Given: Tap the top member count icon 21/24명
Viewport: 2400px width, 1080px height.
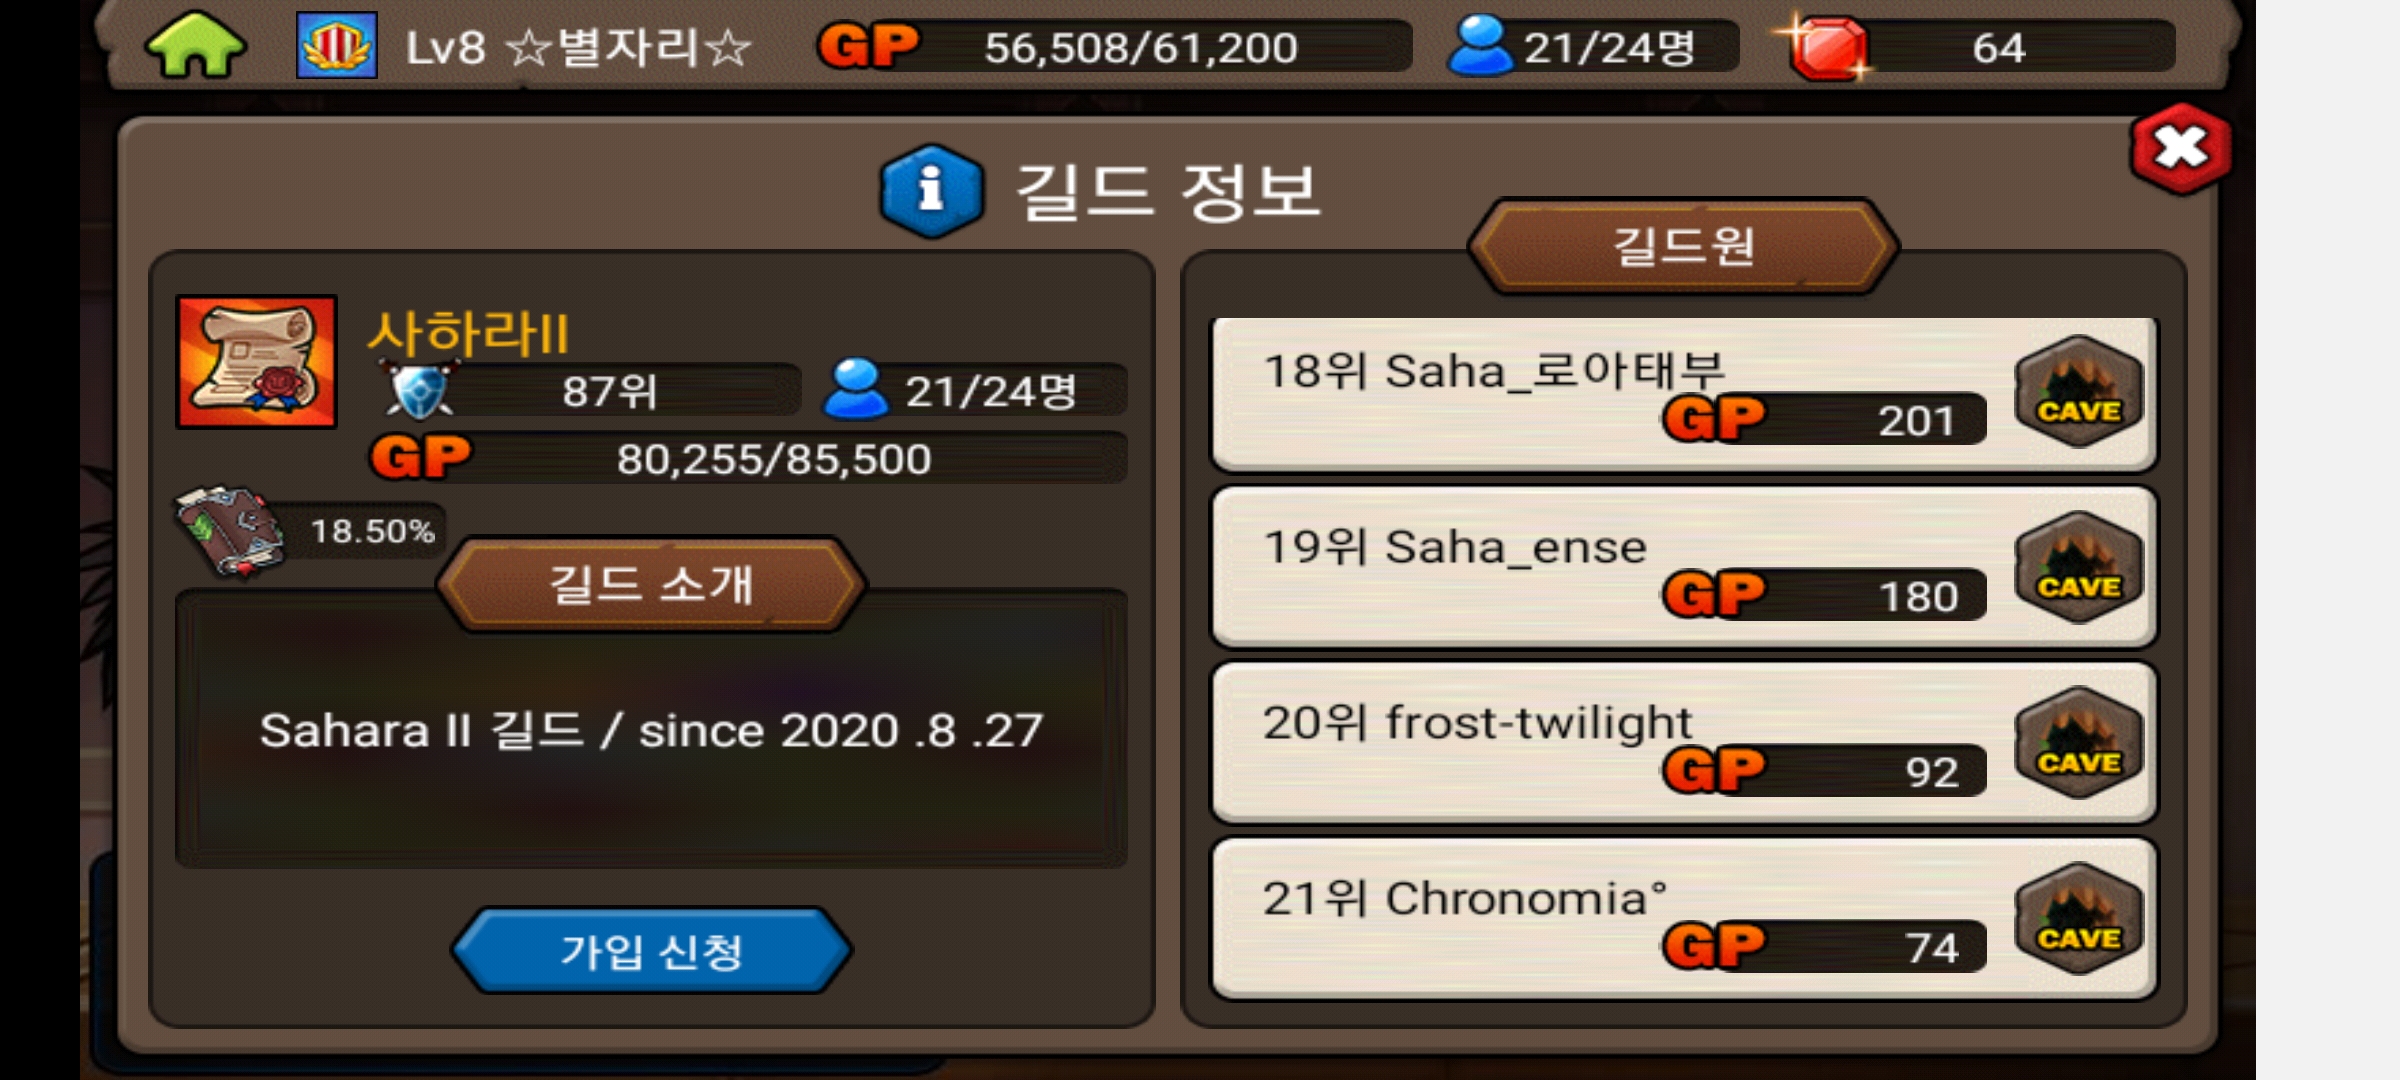Looking at the screenshot, I should coord(1480,46).
